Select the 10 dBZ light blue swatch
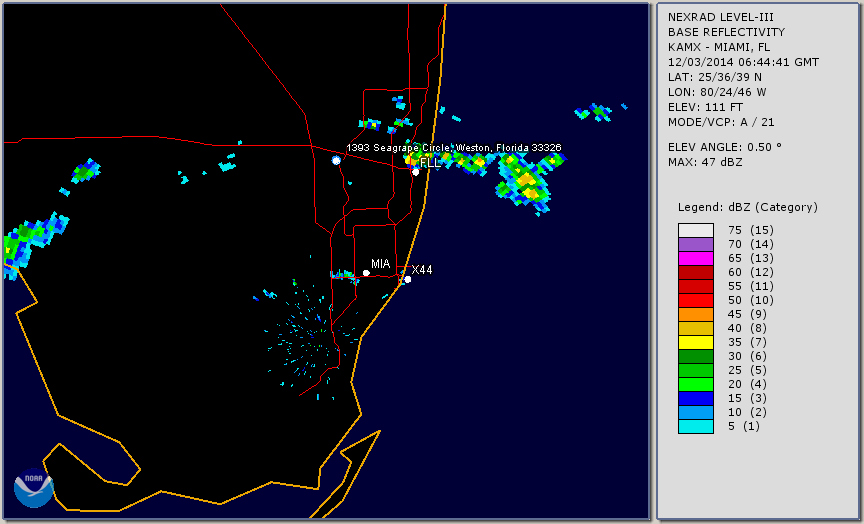The height and width of the screenshot is (524, 864). tap(696, 413)
